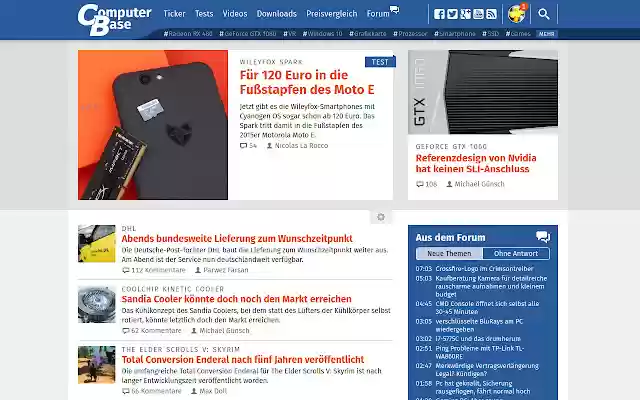Open 66 Kommentare link

click(x=152, y=391)
